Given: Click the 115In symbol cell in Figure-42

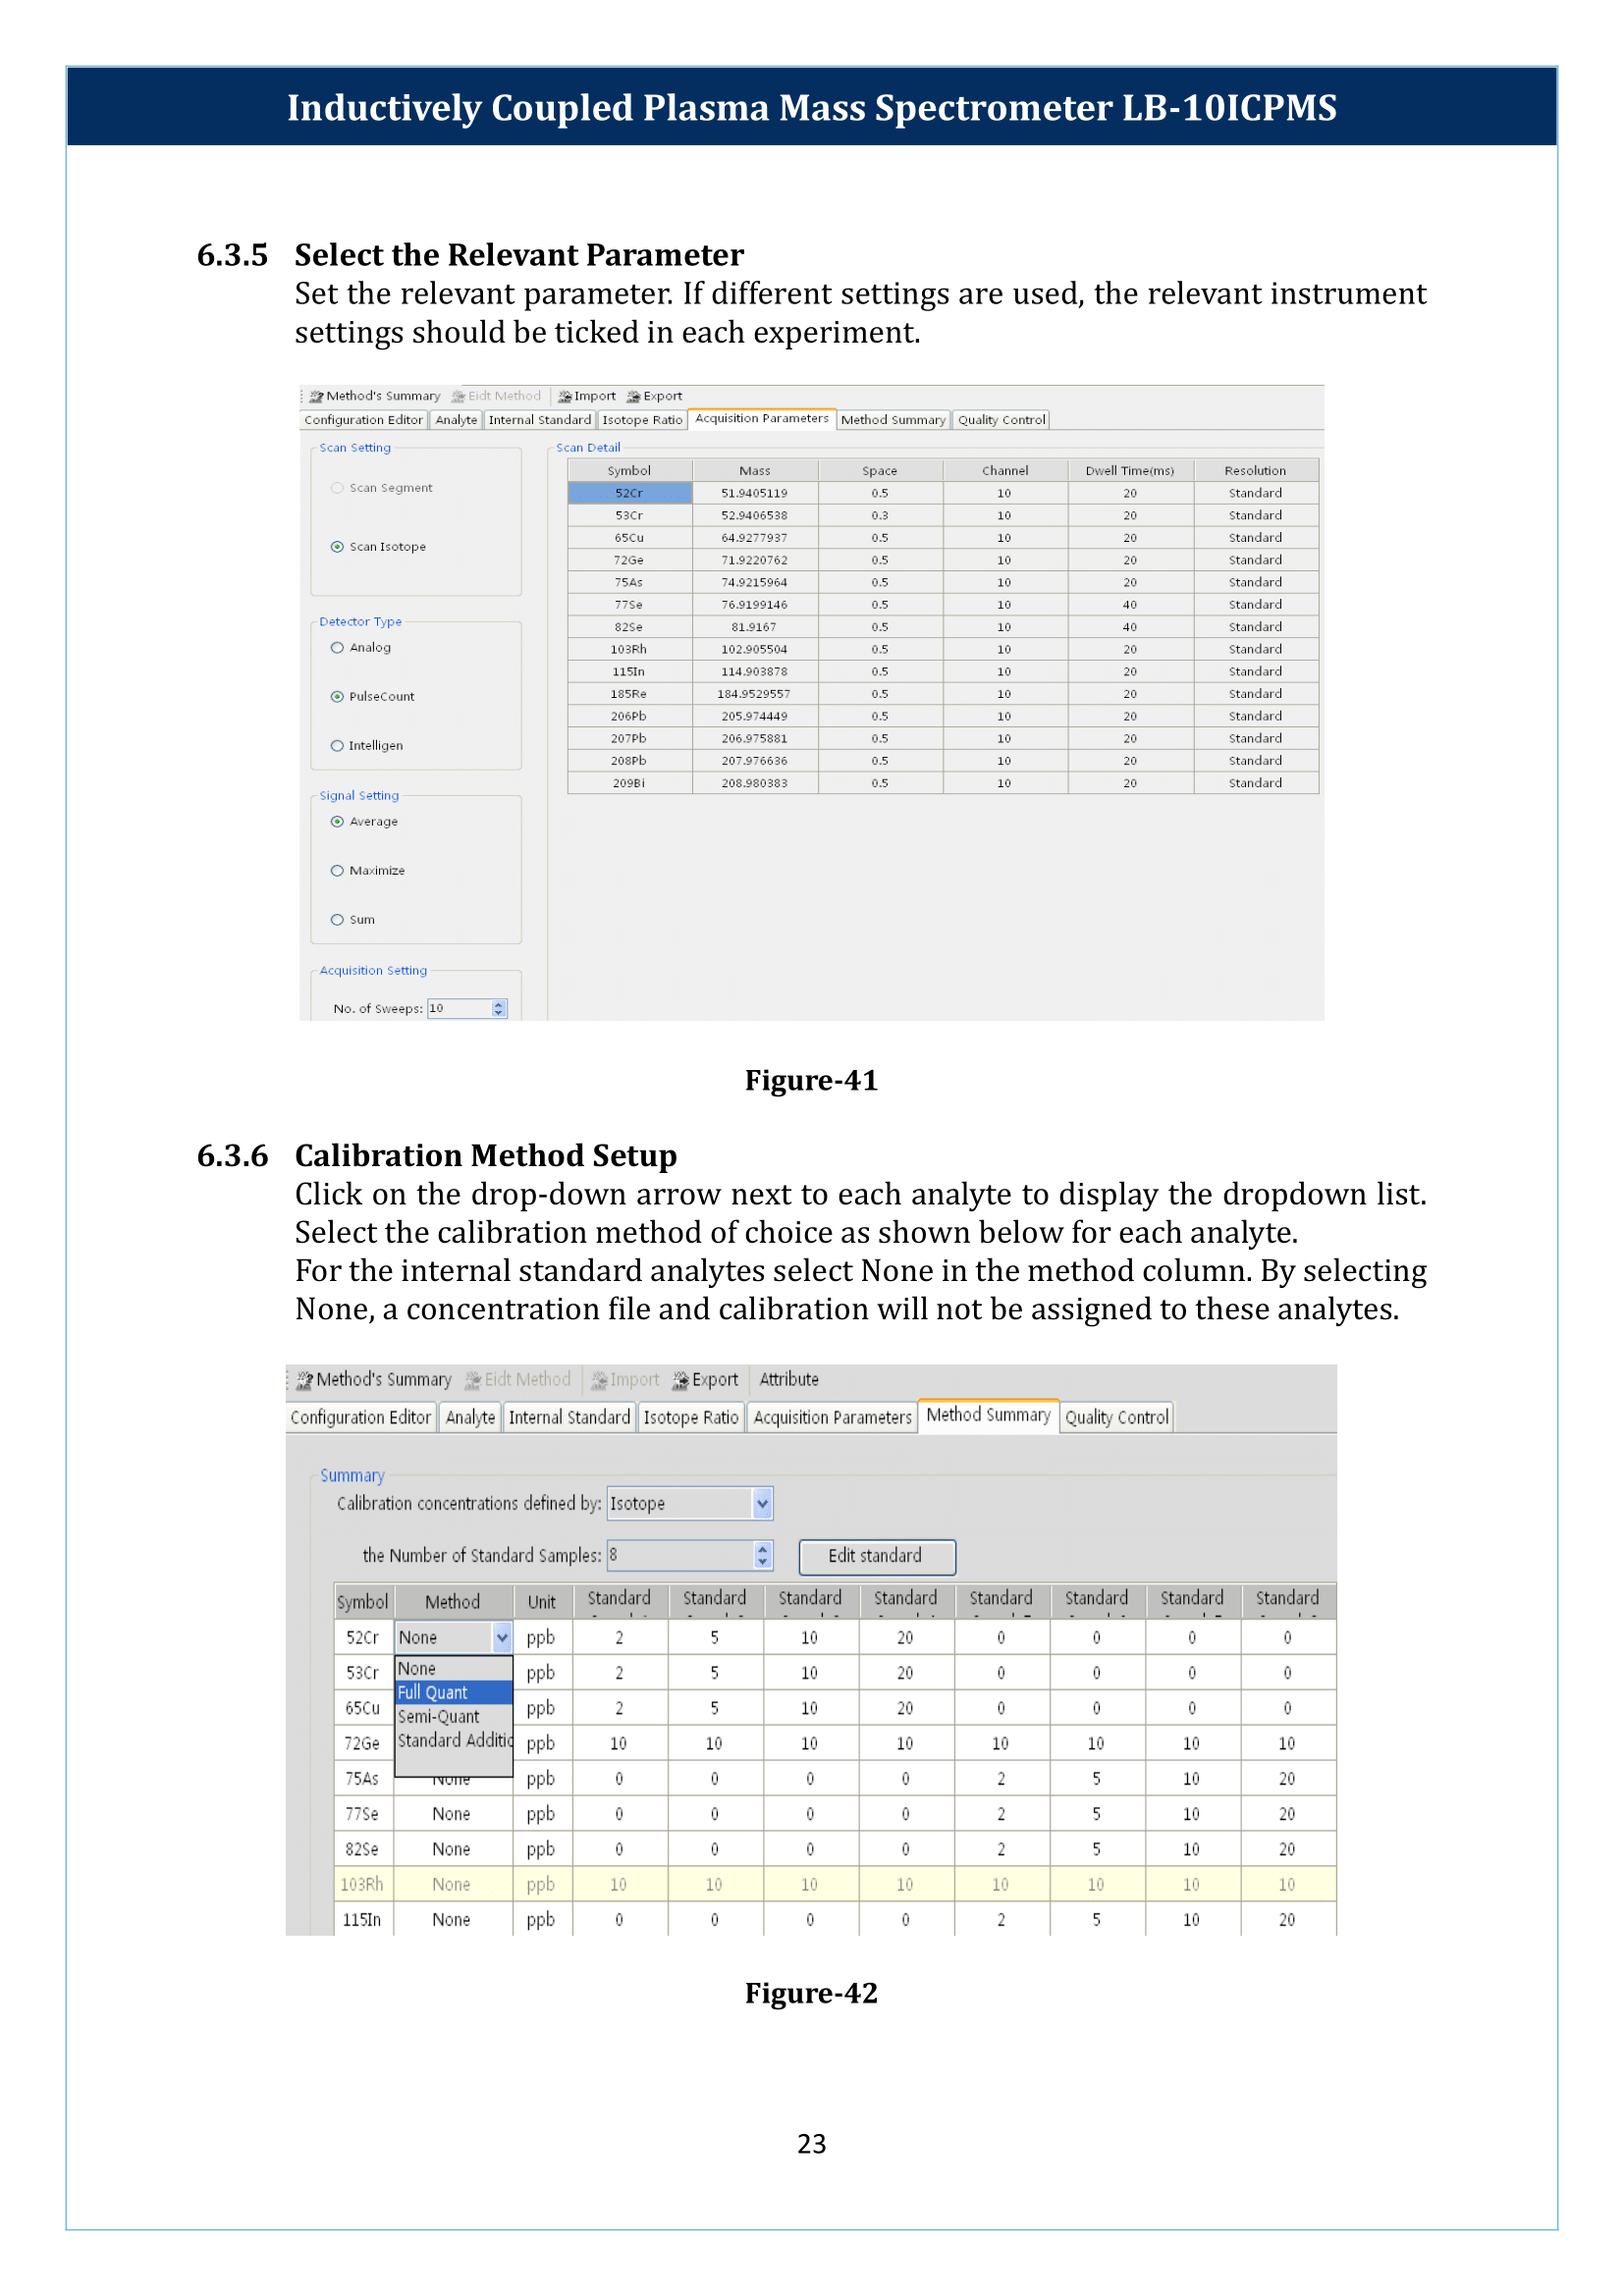Looking at the screenshot, I should [x=363, y=1920].
